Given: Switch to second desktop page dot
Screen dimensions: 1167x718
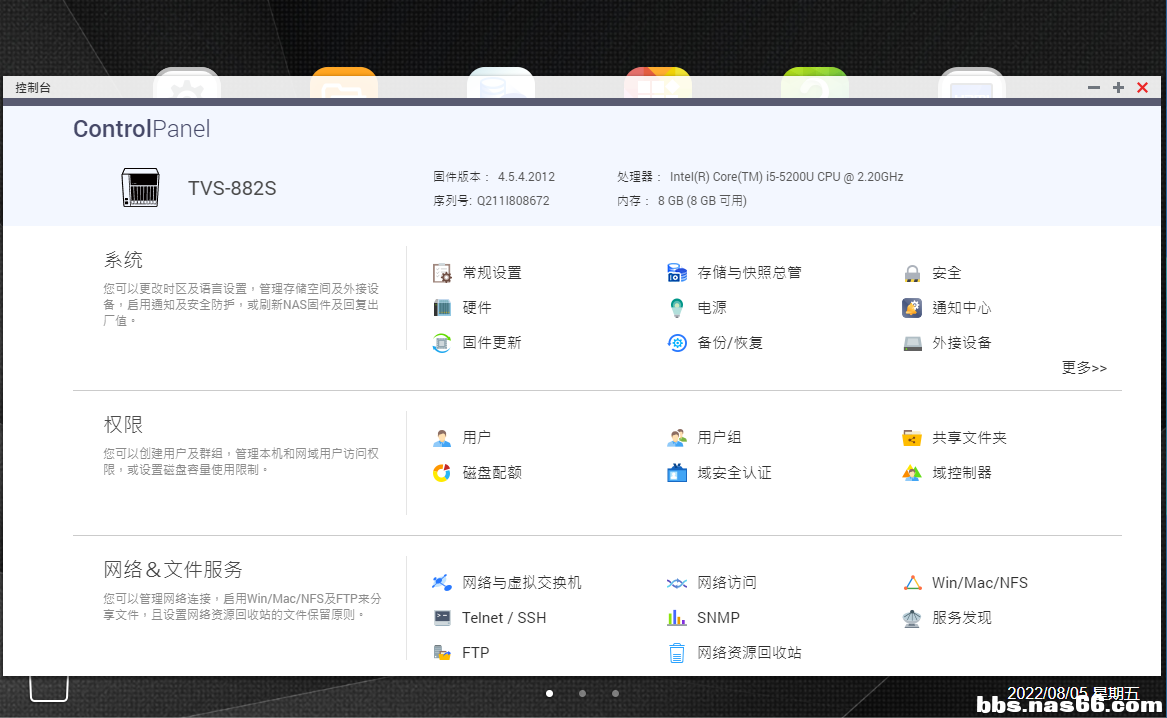Looking at the screenshot, I should [x=582, y=693].
